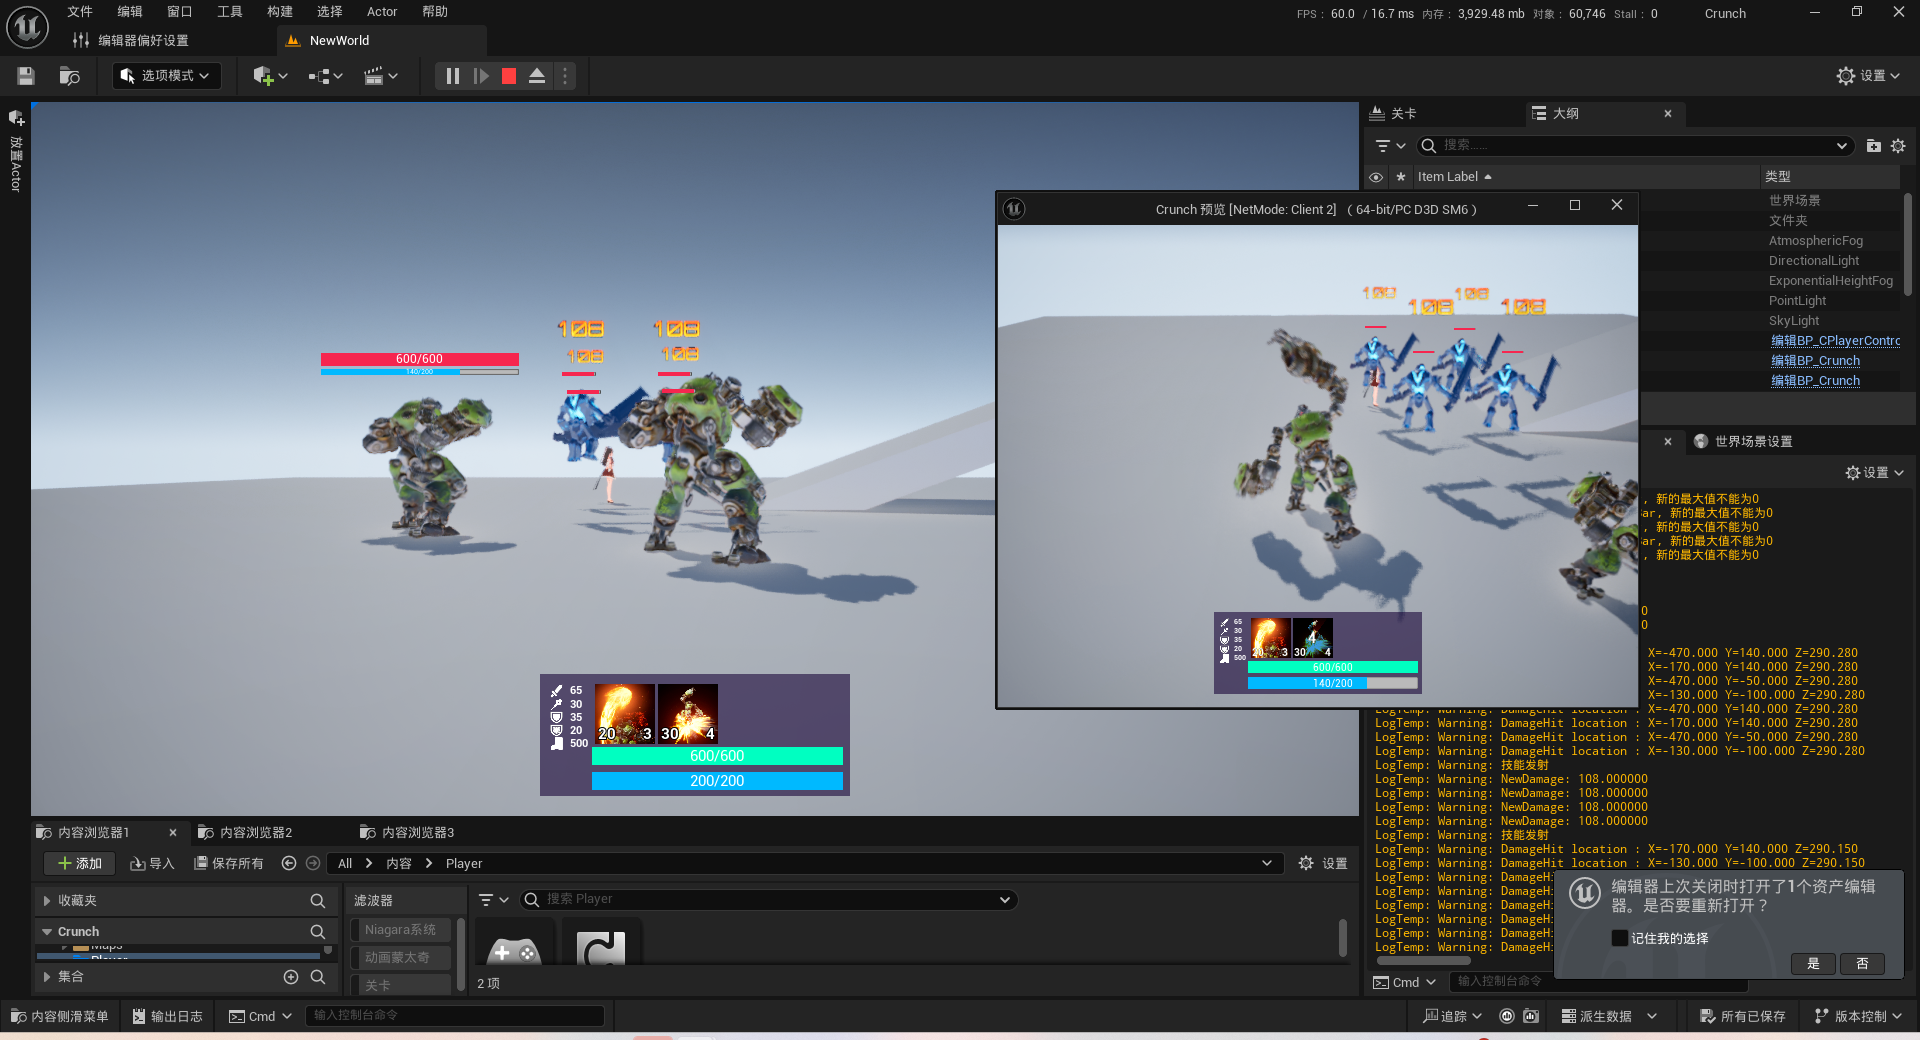Open the 窗口 menu
The width and height of the screenshot is (1920, 1040).
pos(180,12)
